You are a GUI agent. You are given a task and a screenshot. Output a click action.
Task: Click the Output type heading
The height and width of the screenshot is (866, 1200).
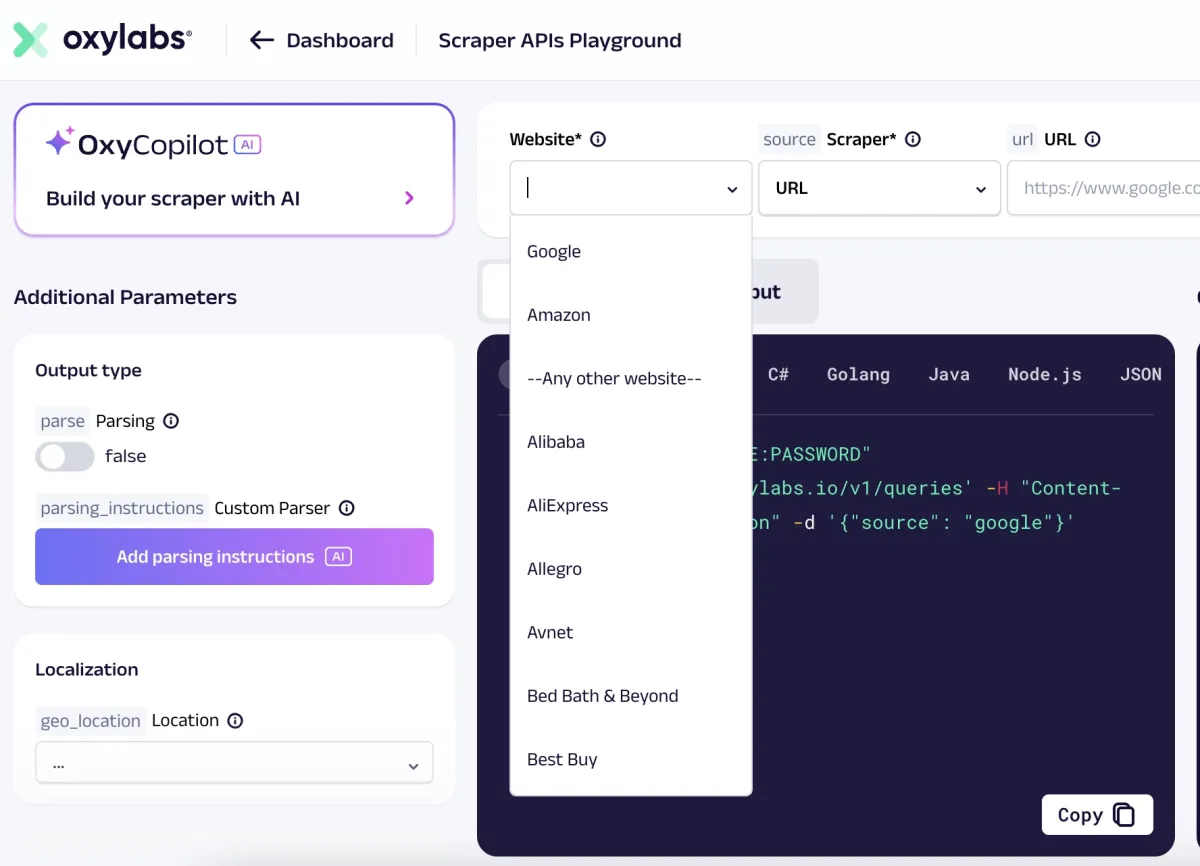pos(88,370)
